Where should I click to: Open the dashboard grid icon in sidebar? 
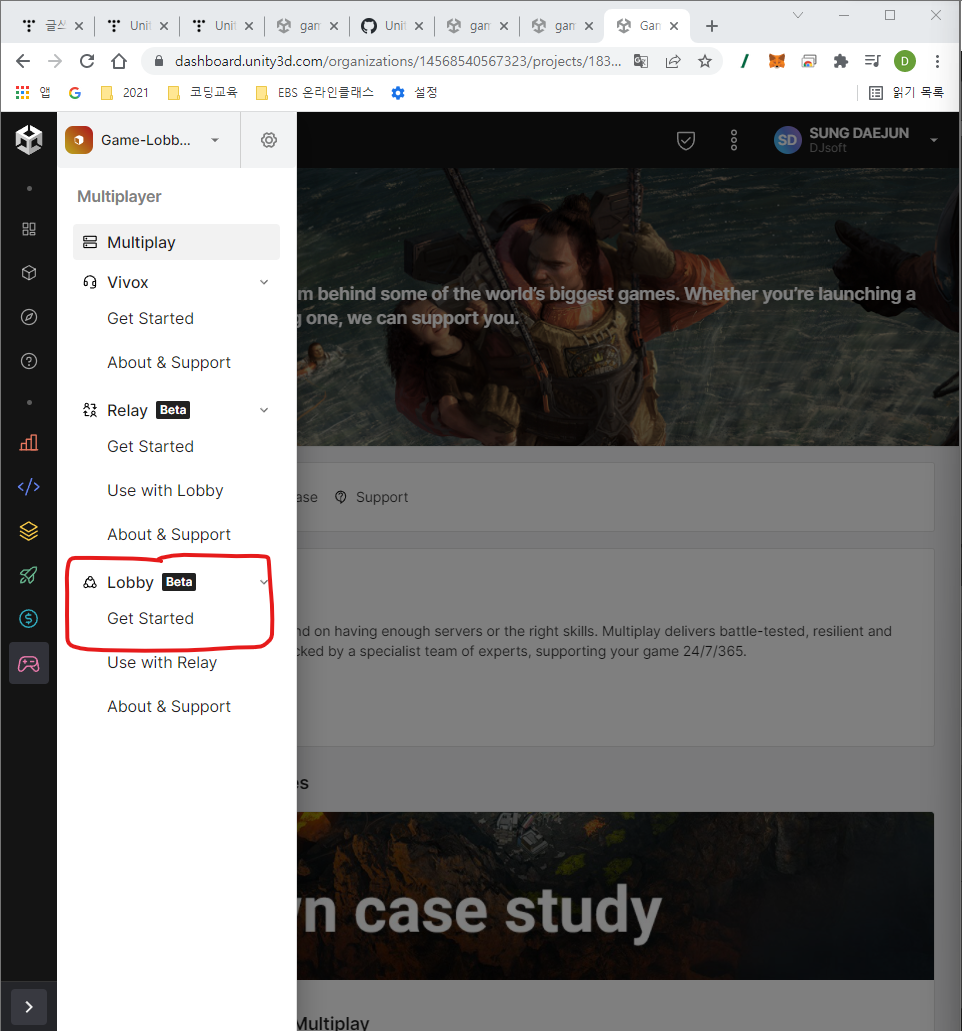tap(29, 229)
